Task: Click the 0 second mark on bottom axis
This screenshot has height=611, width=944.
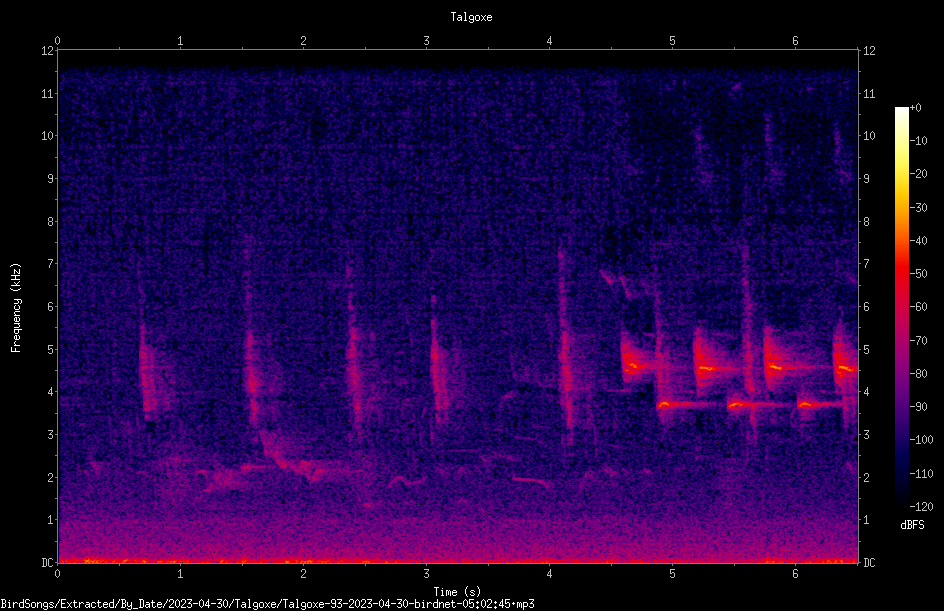Action: tap(57, 574)
